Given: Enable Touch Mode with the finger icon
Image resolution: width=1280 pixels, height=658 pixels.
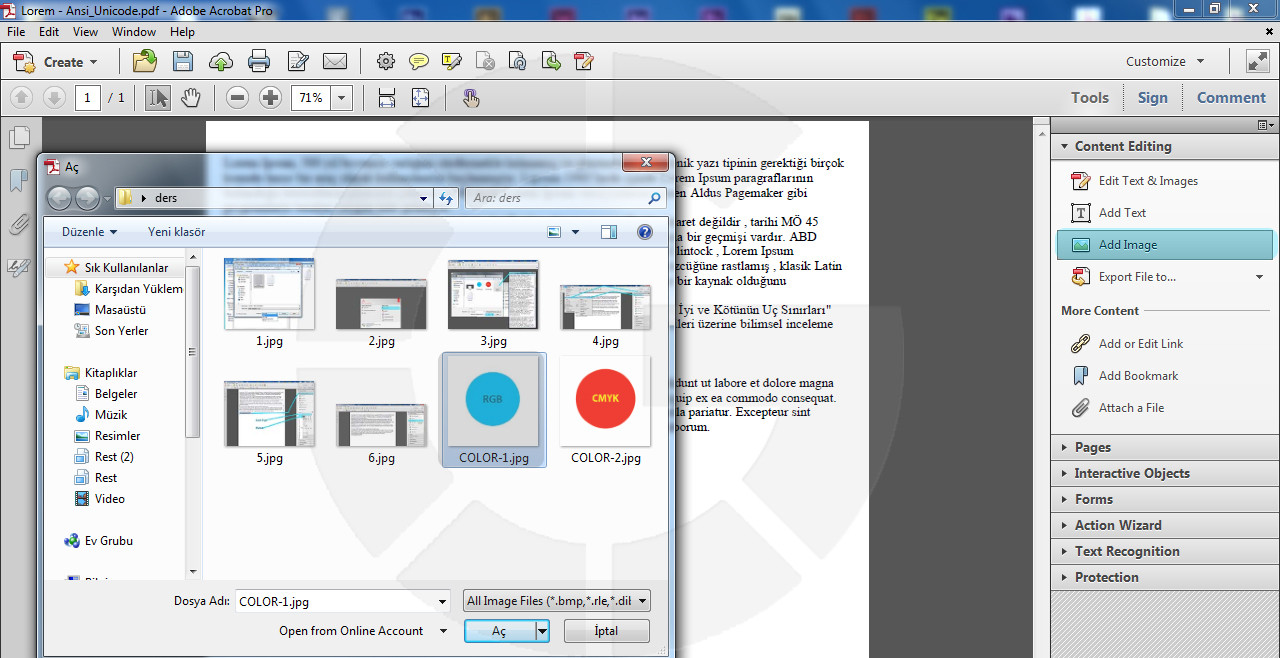Looking at the screenshot, I should pos(471,97).
